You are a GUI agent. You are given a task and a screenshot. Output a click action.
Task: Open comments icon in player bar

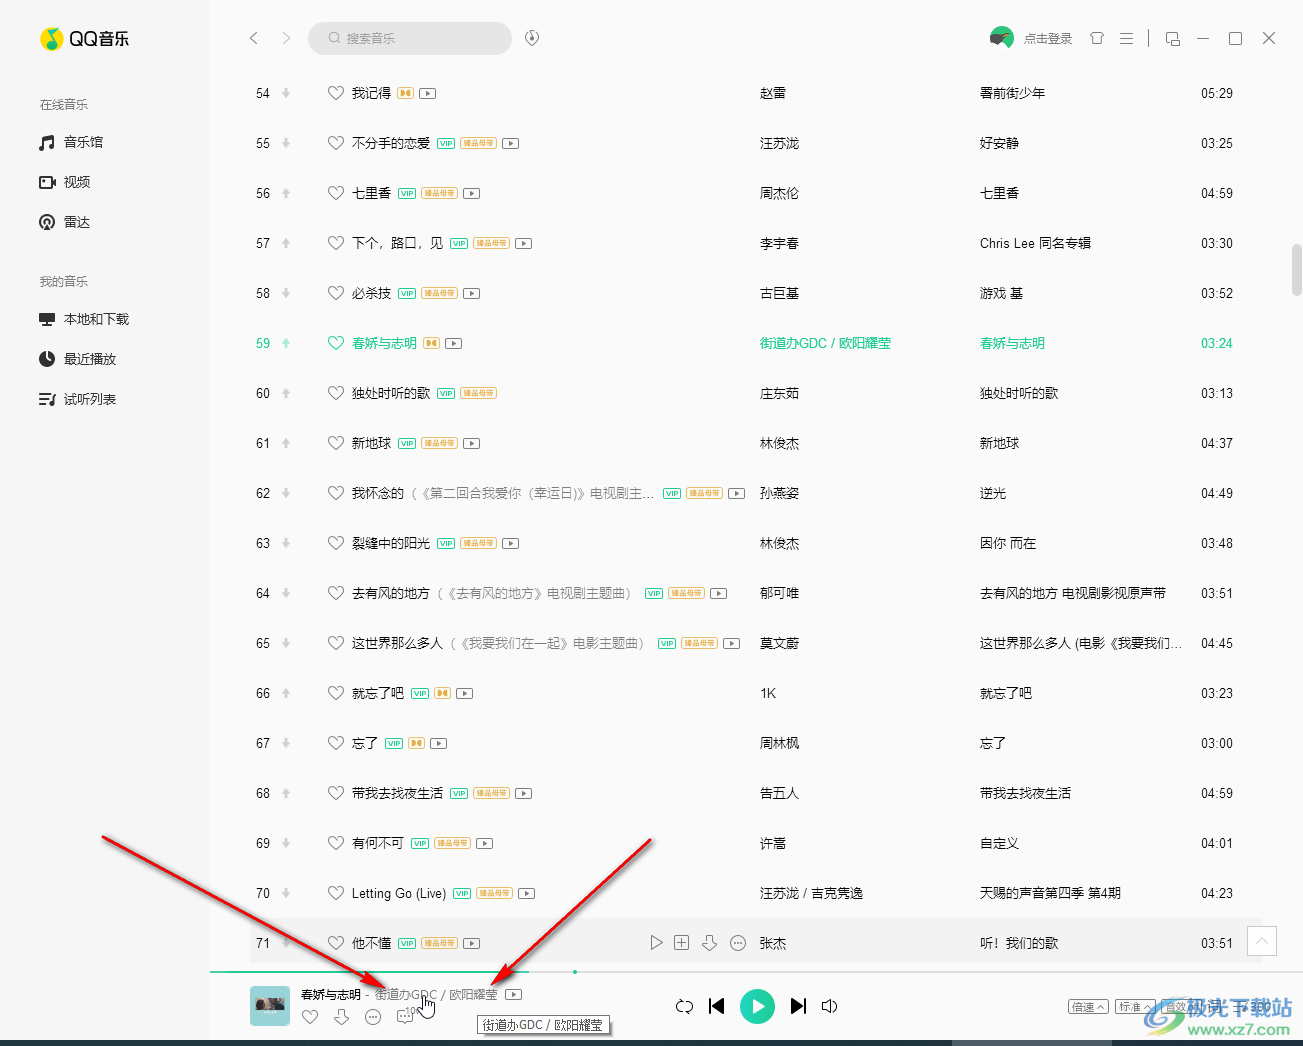[x=404, y=1017]
